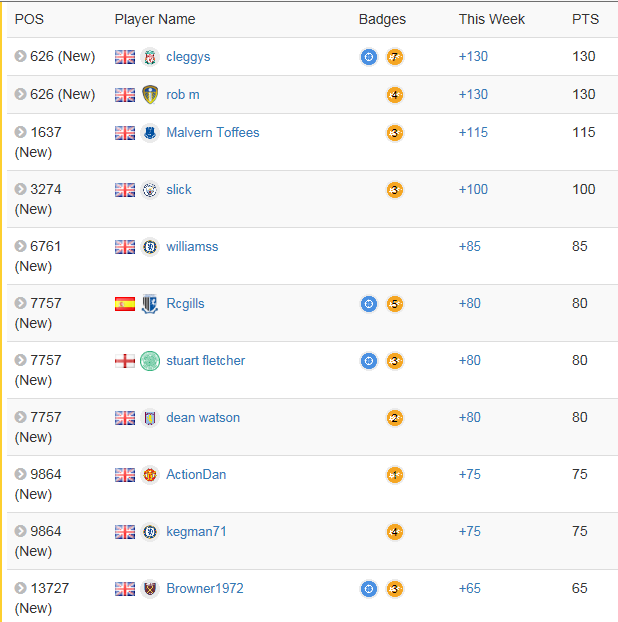Click the orange 7 badge for cleggys
This screenshot has height=622, width=618.
(395, 57)
